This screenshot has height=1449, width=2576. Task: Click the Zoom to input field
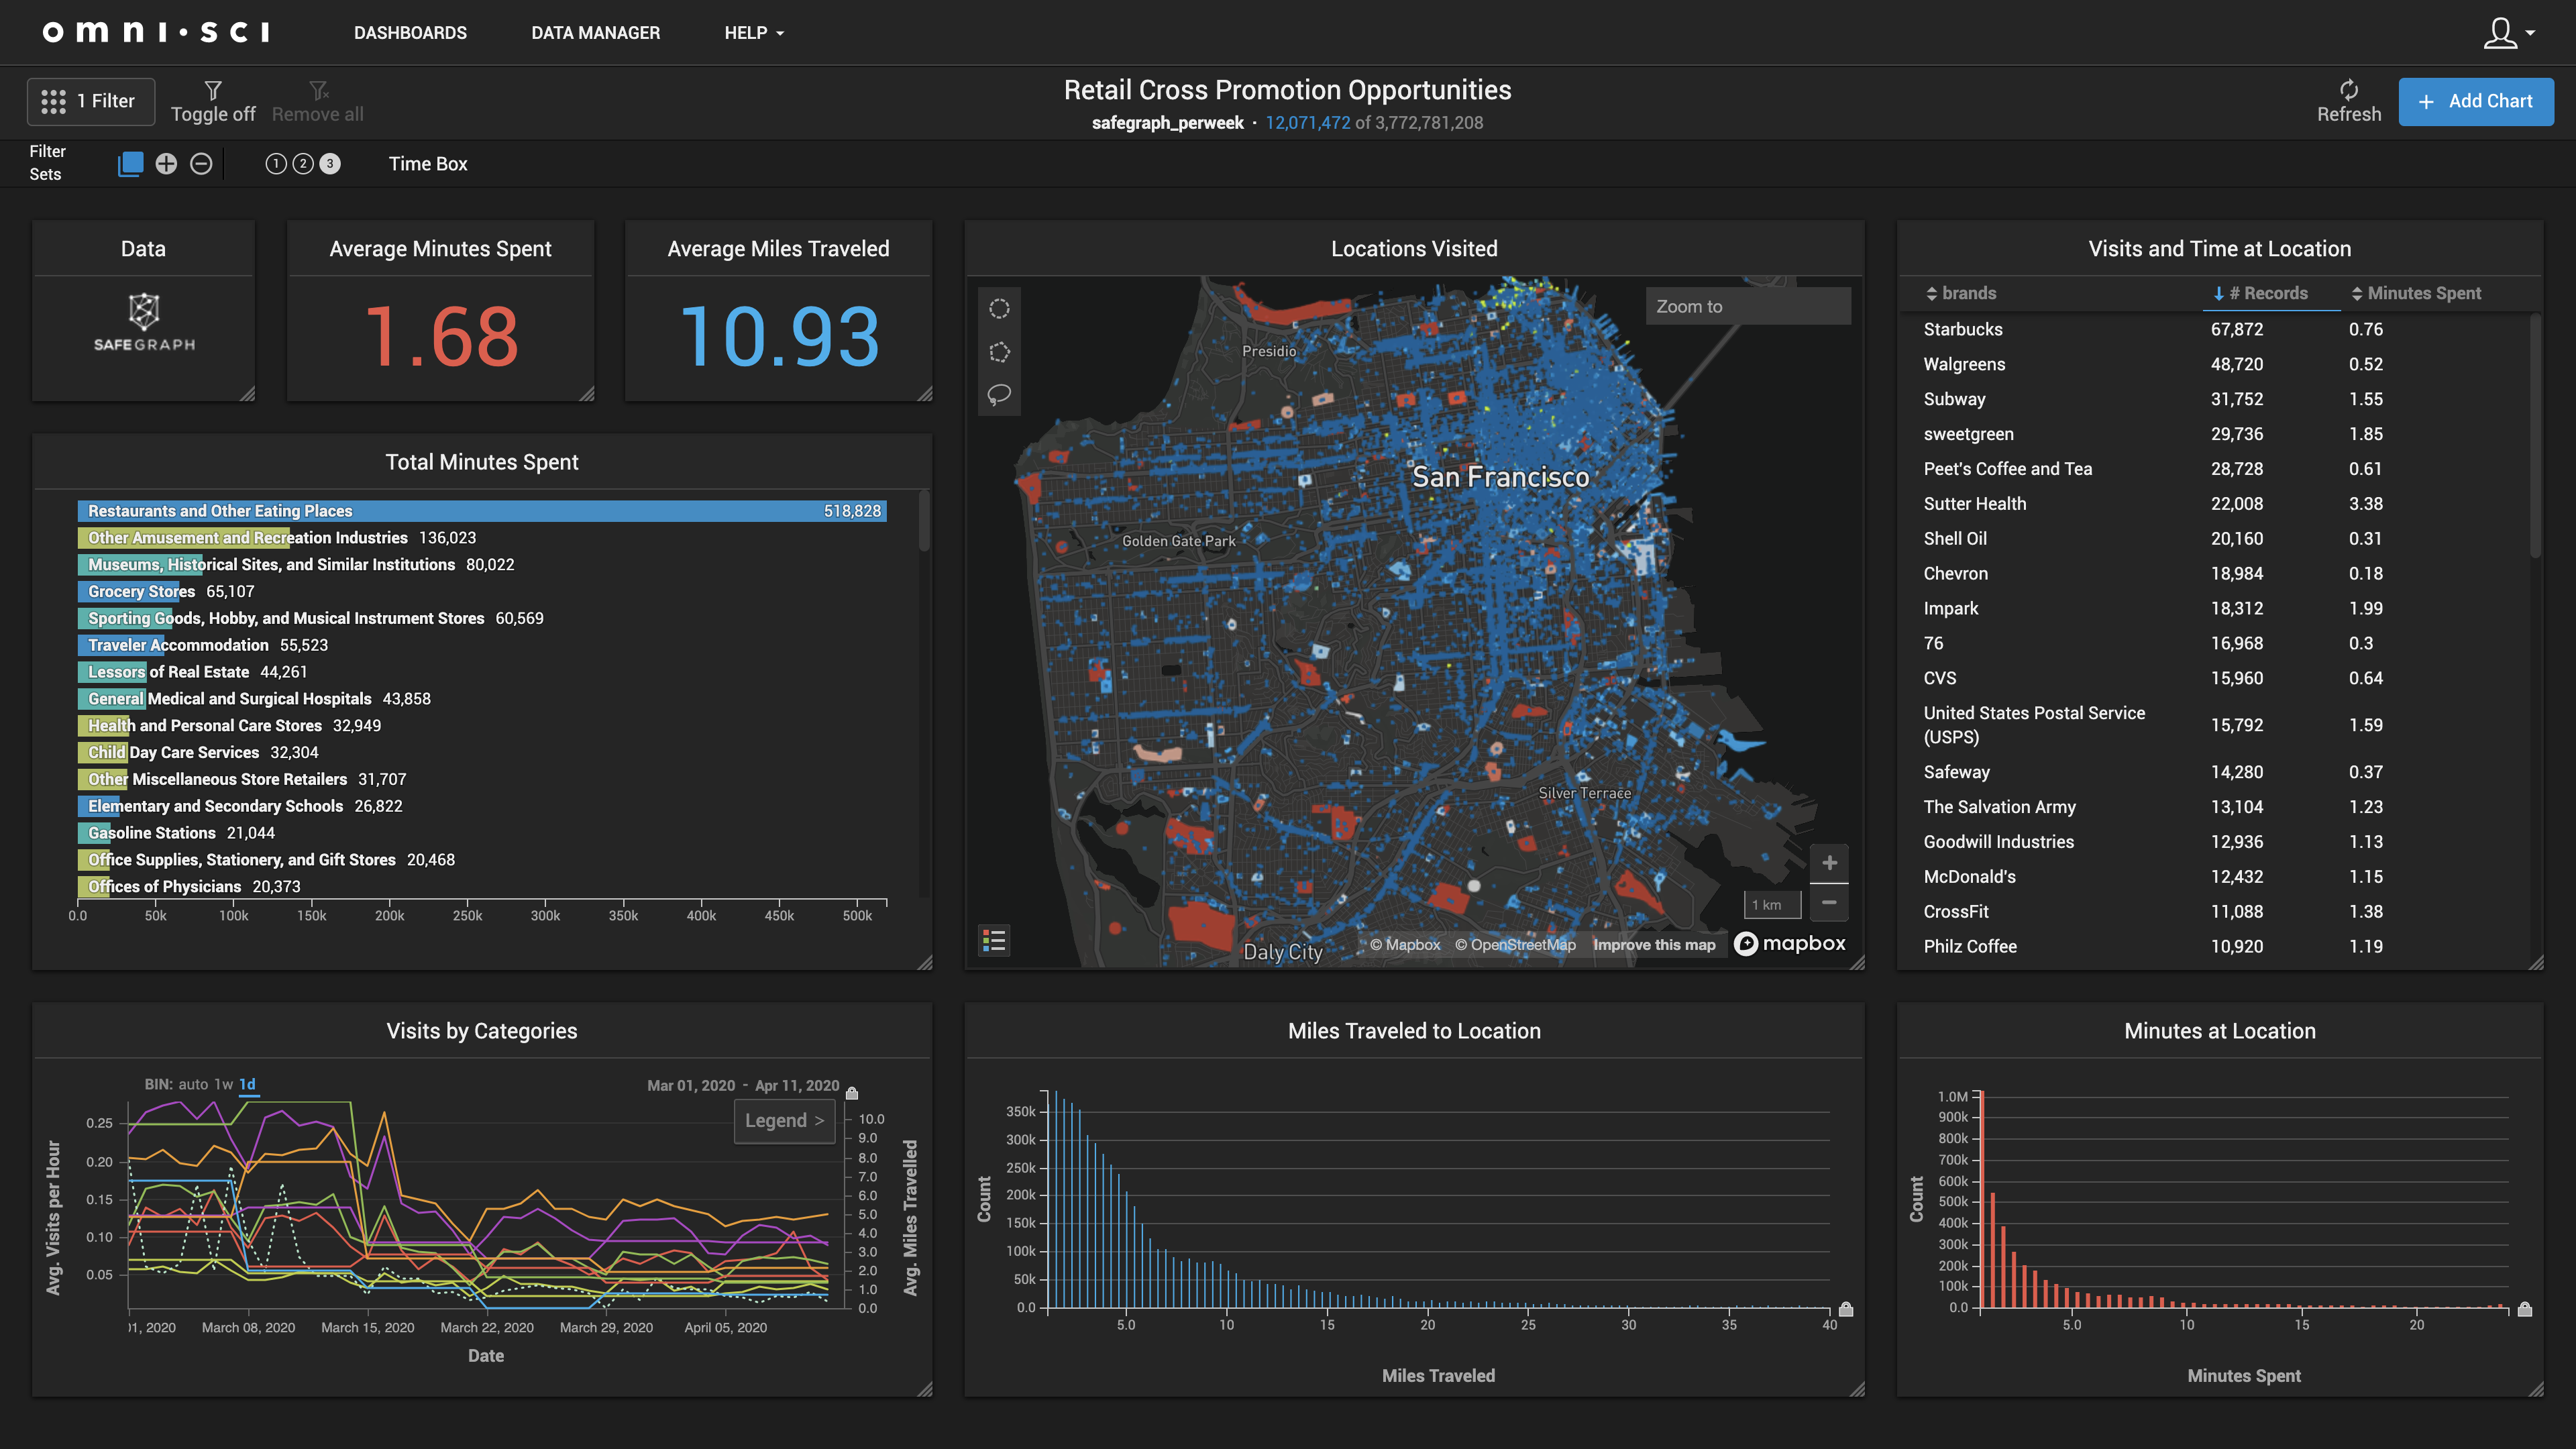coord(1748,306)
